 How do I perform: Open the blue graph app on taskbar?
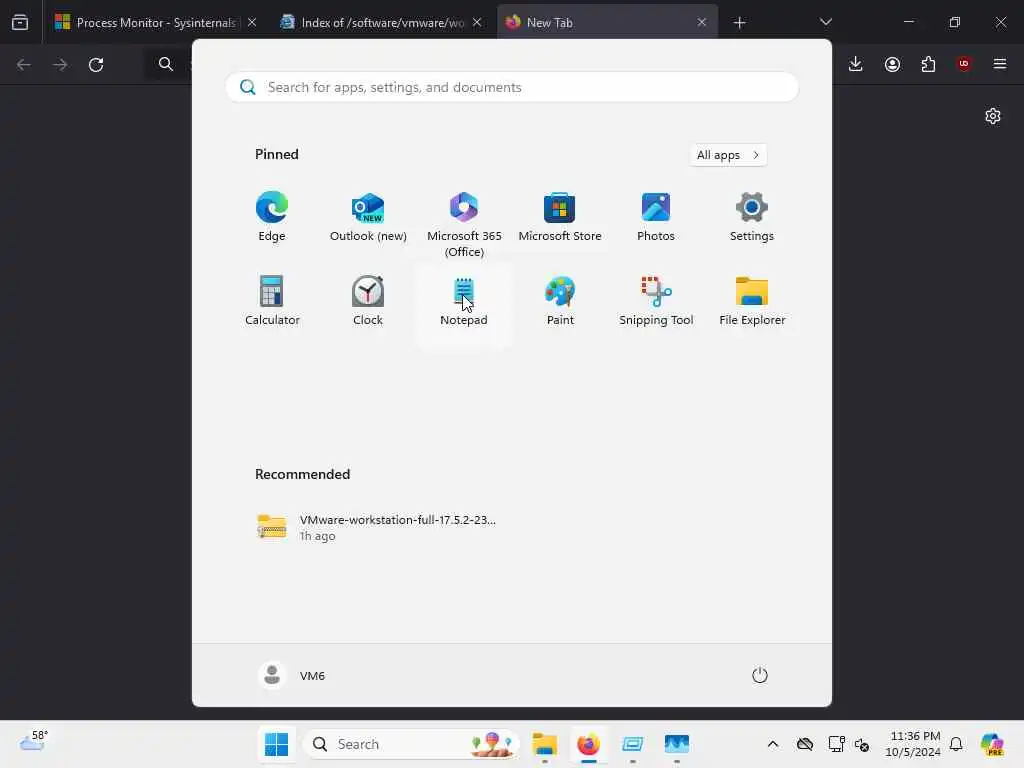tap(677, 744)
